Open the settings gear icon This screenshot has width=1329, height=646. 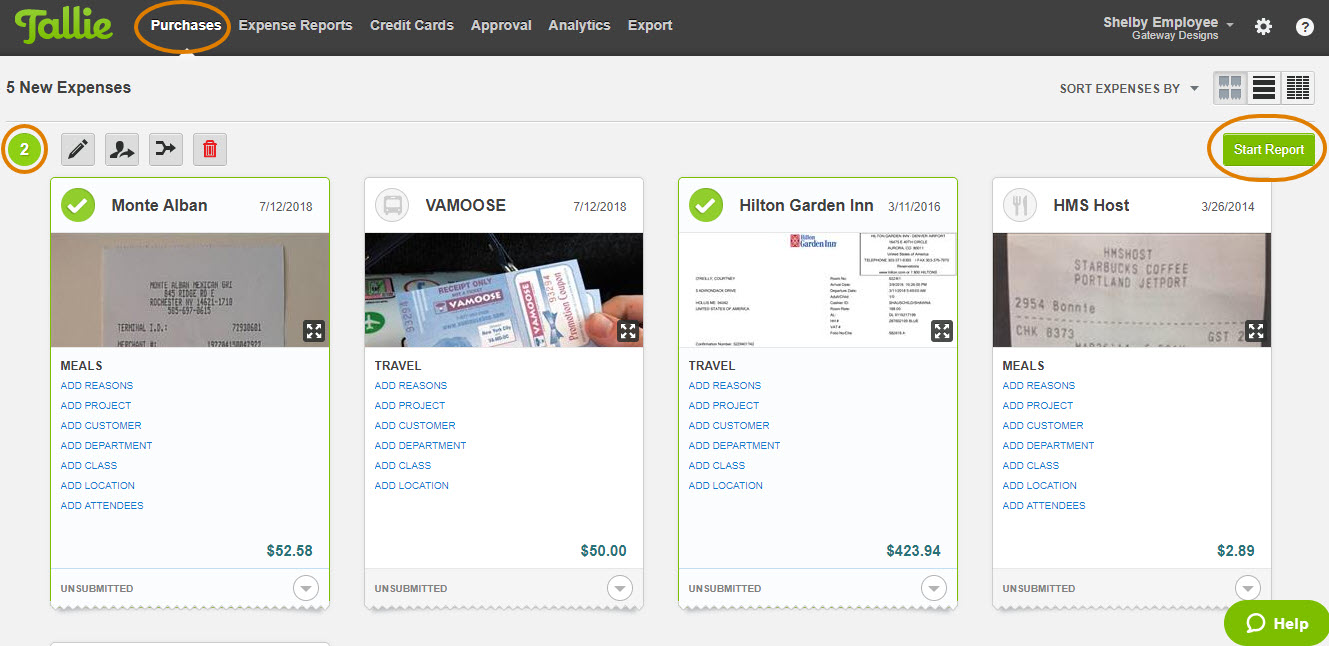click(1263, 27)
